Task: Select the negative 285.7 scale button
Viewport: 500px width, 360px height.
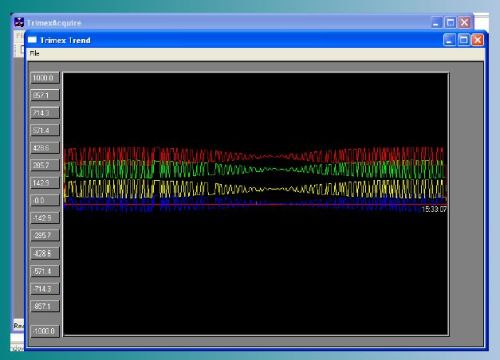Action: [x=45, y=235]
